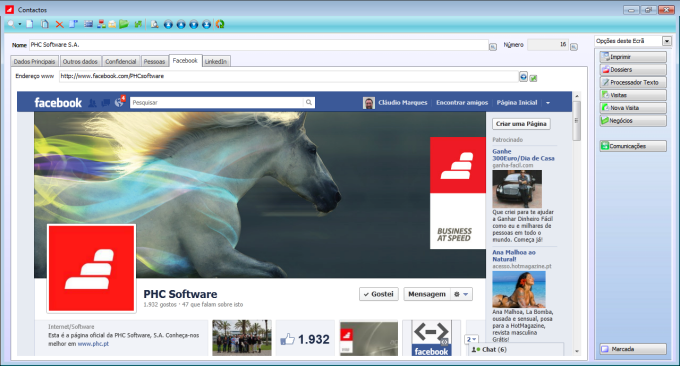
Task: Click the Gostei like button
Action: coord(379,294)
